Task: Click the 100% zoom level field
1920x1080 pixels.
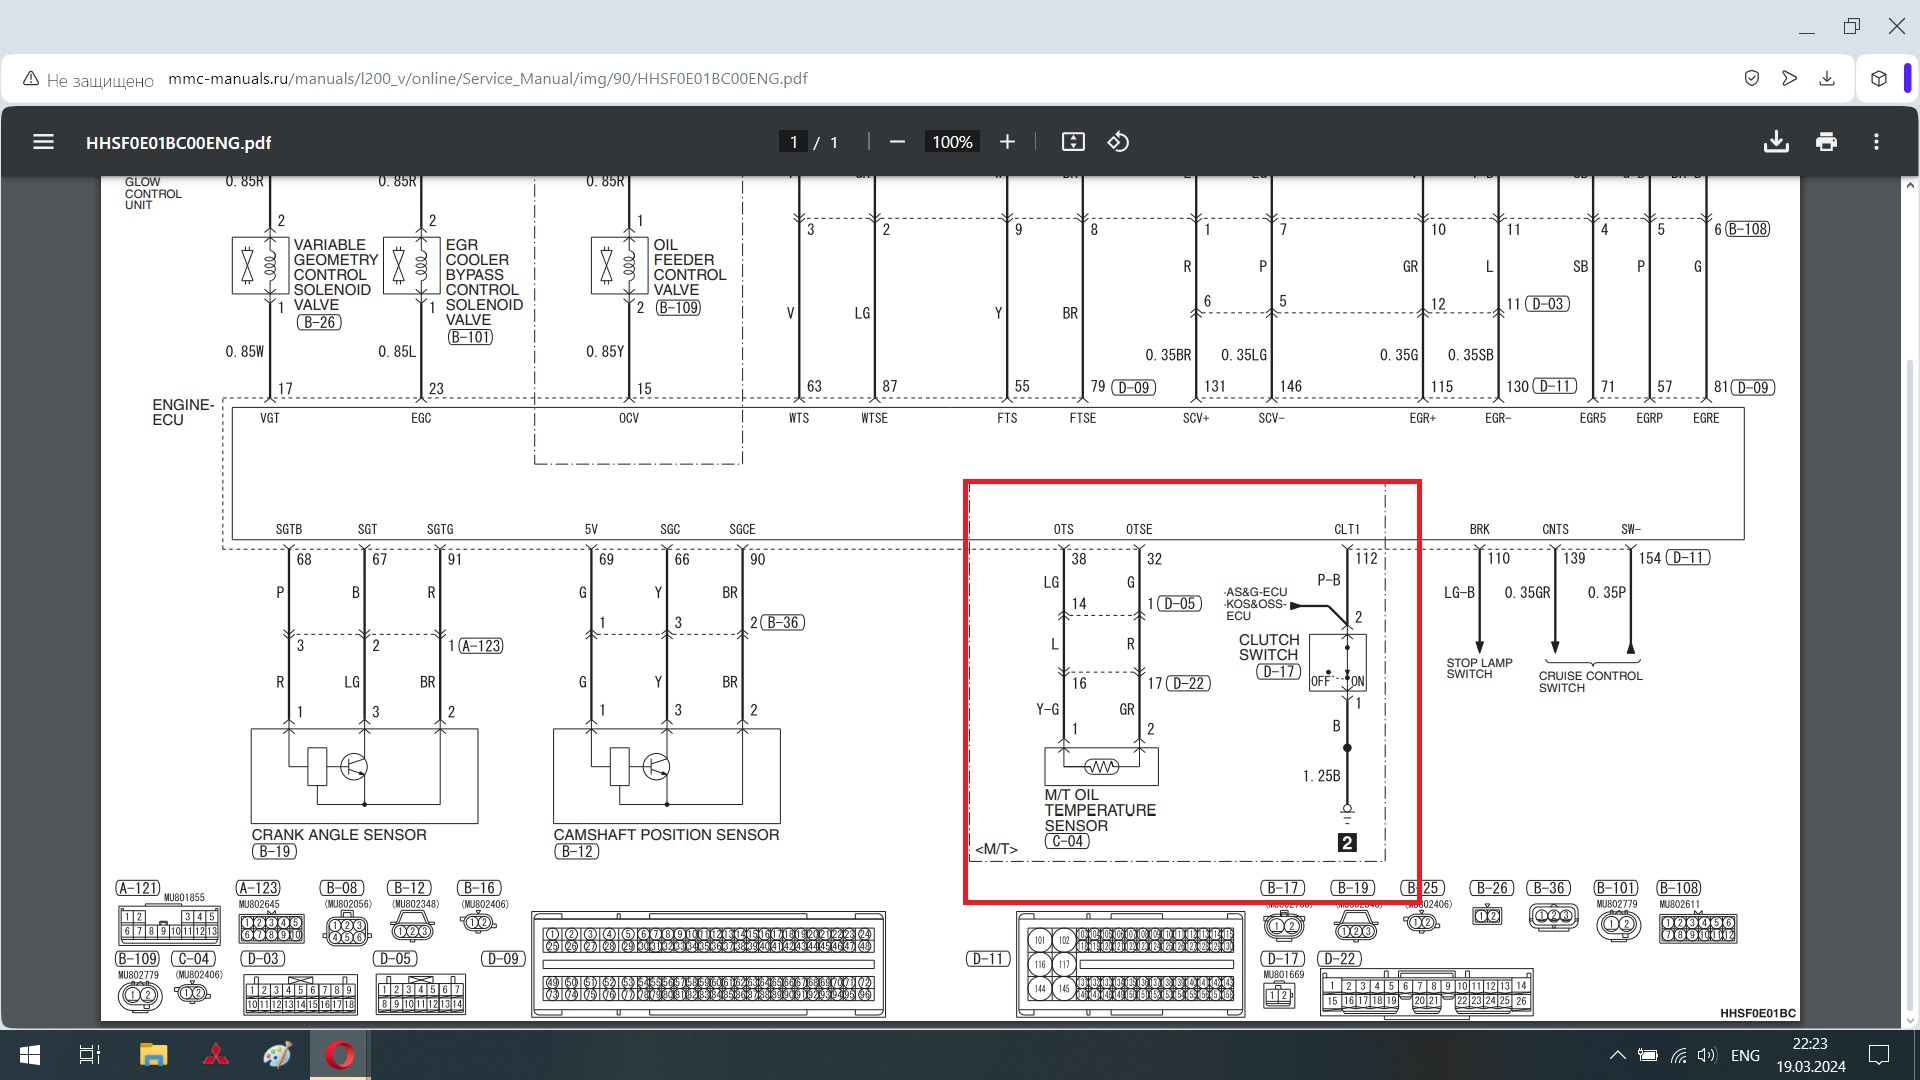Action: (x=952, y=142)
